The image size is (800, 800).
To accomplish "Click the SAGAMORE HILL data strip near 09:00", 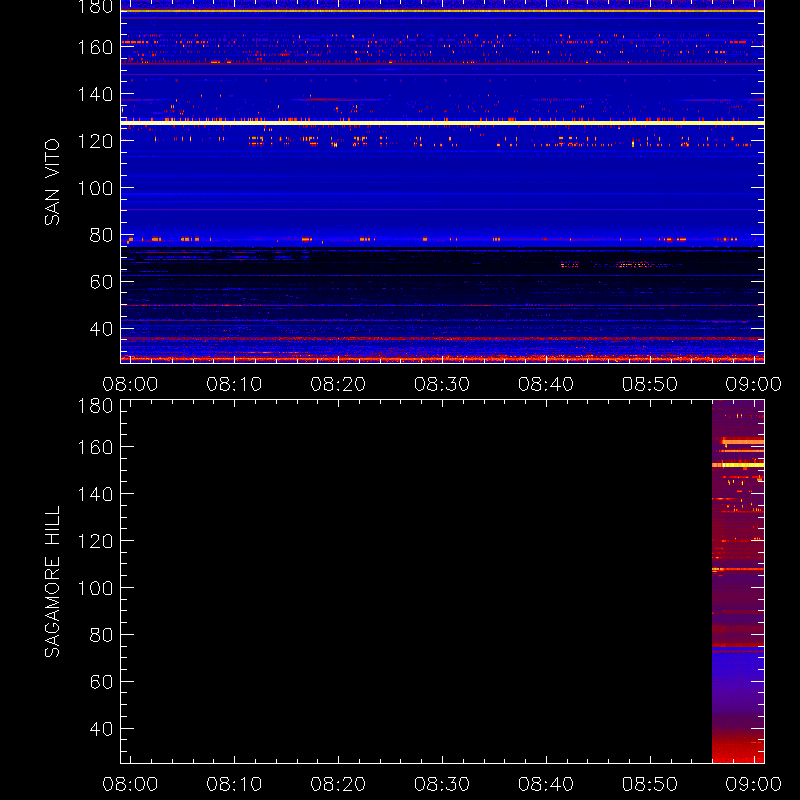I will 738,582.
